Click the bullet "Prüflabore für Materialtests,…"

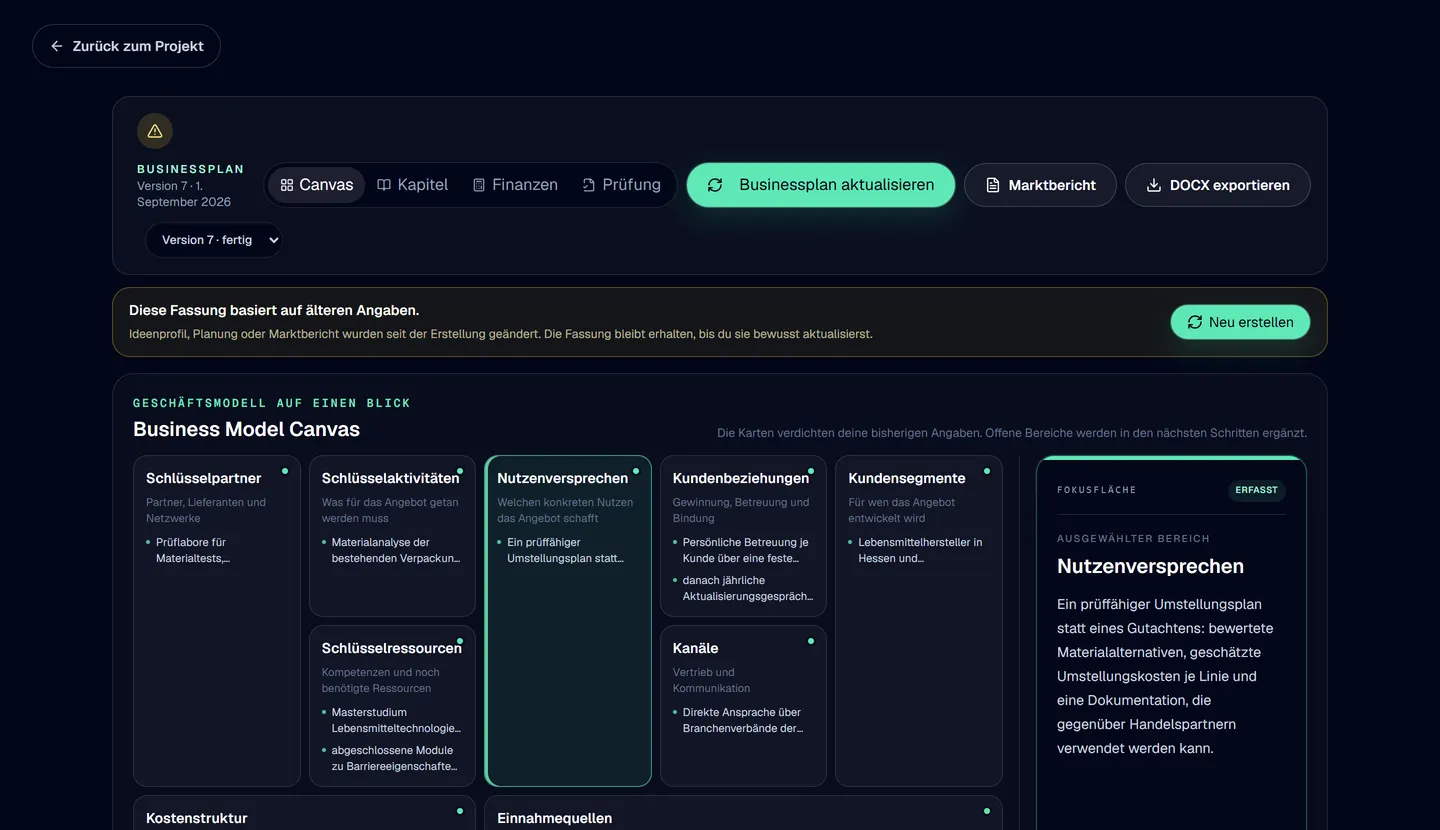click(x=193, y=550)
